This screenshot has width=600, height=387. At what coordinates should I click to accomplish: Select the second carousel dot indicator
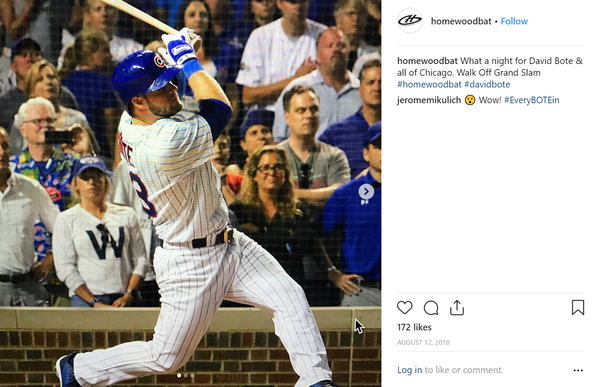point(186,376)
